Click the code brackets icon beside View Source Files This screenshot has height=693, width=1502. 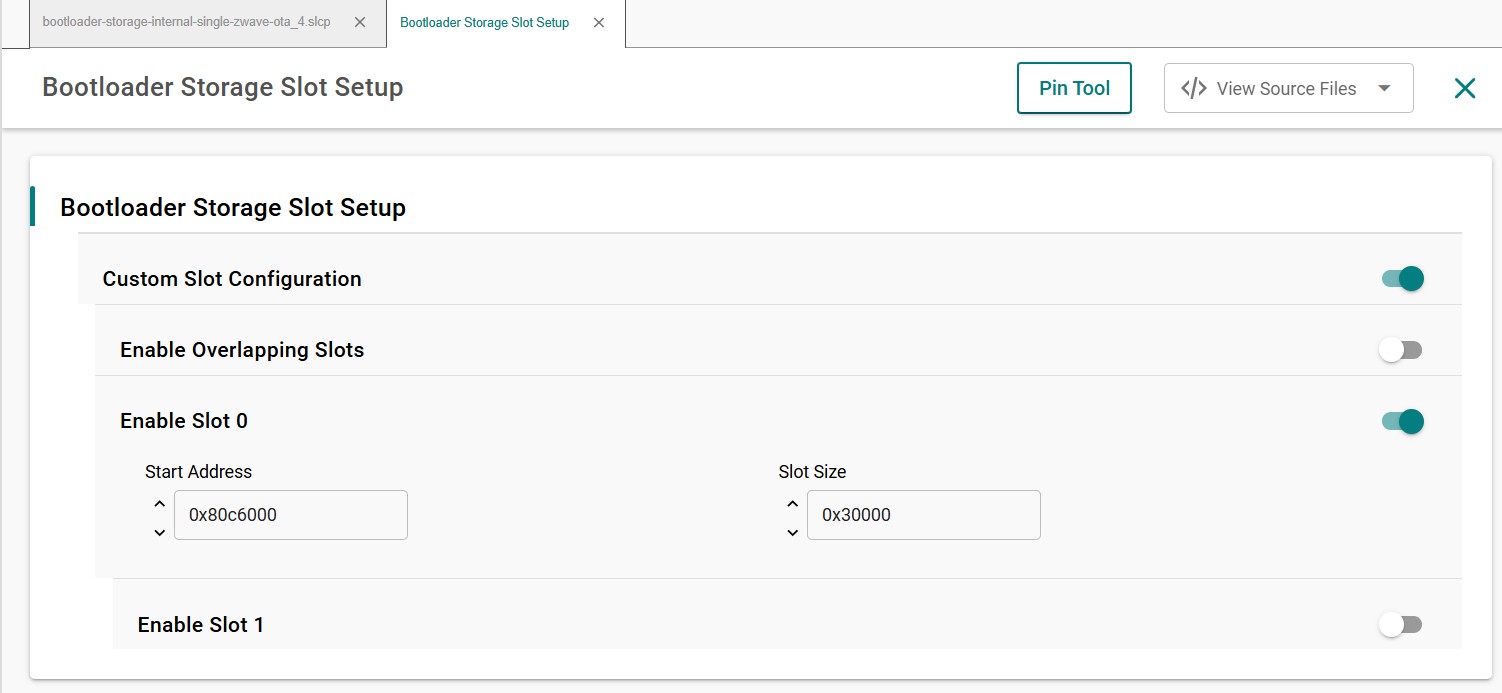(1193, 88)
